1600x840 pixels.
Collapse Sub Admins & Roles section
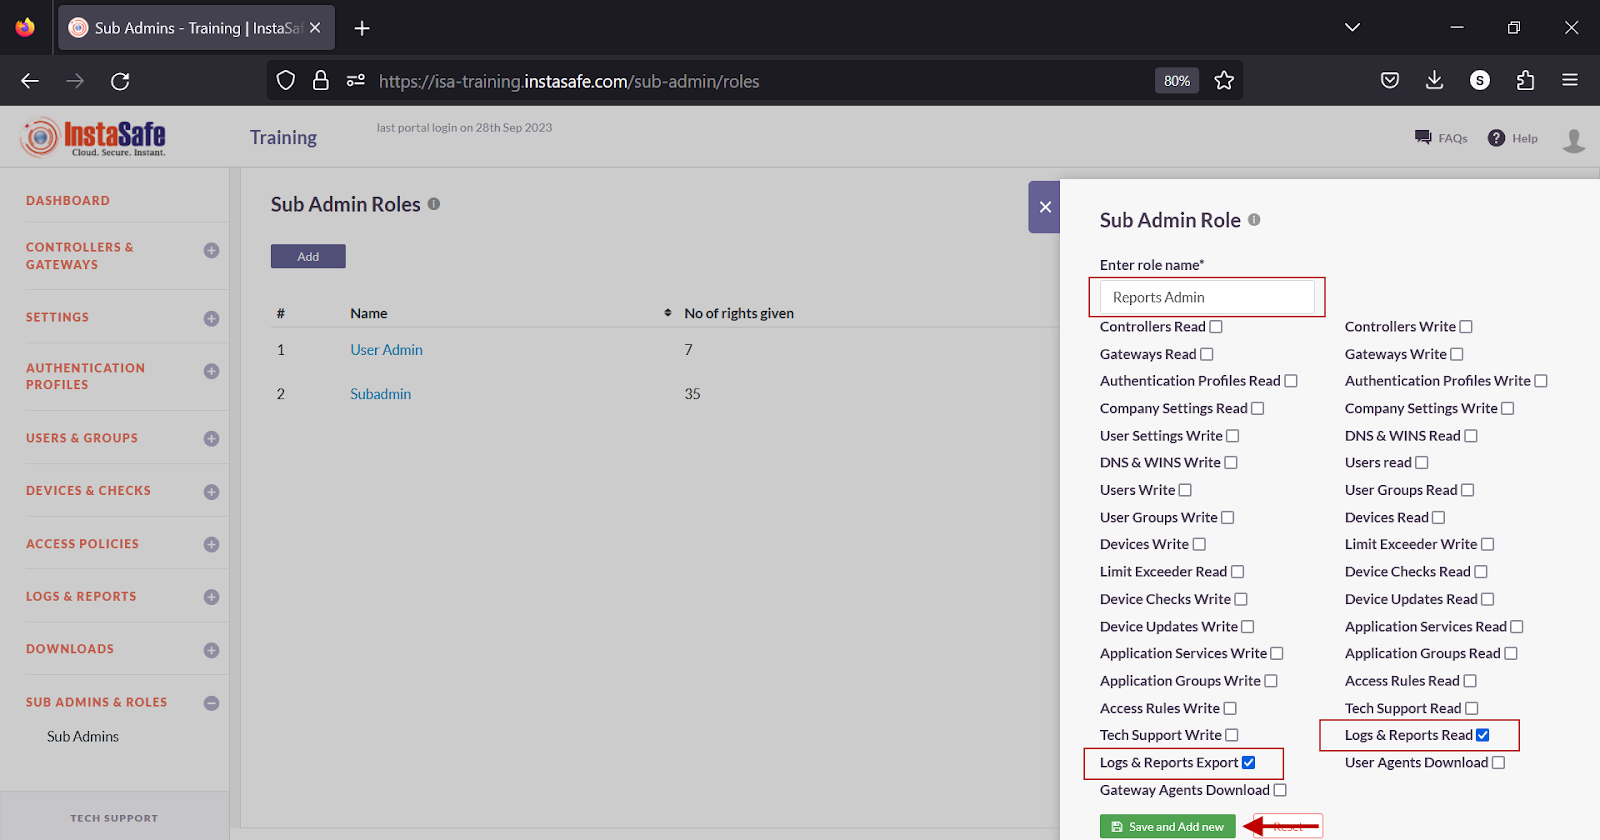211,703
